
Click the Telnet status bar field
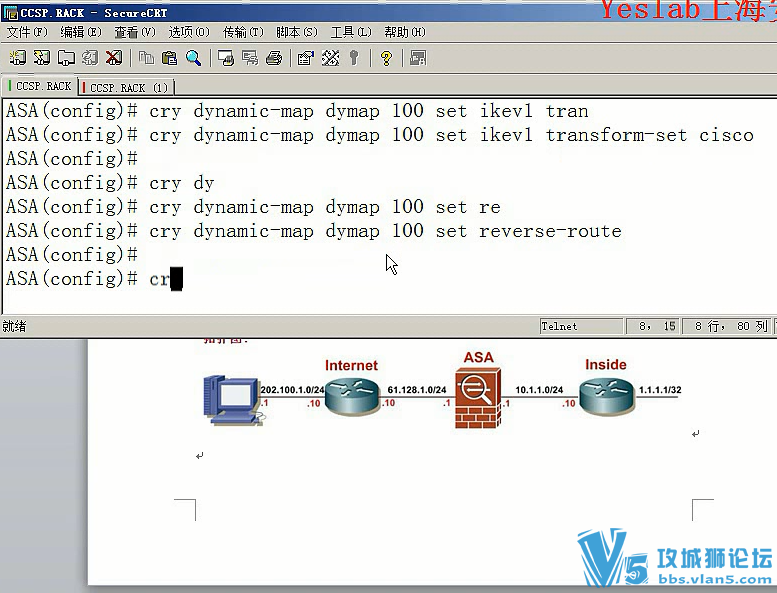pyautogui.click(x=577, y=326)
